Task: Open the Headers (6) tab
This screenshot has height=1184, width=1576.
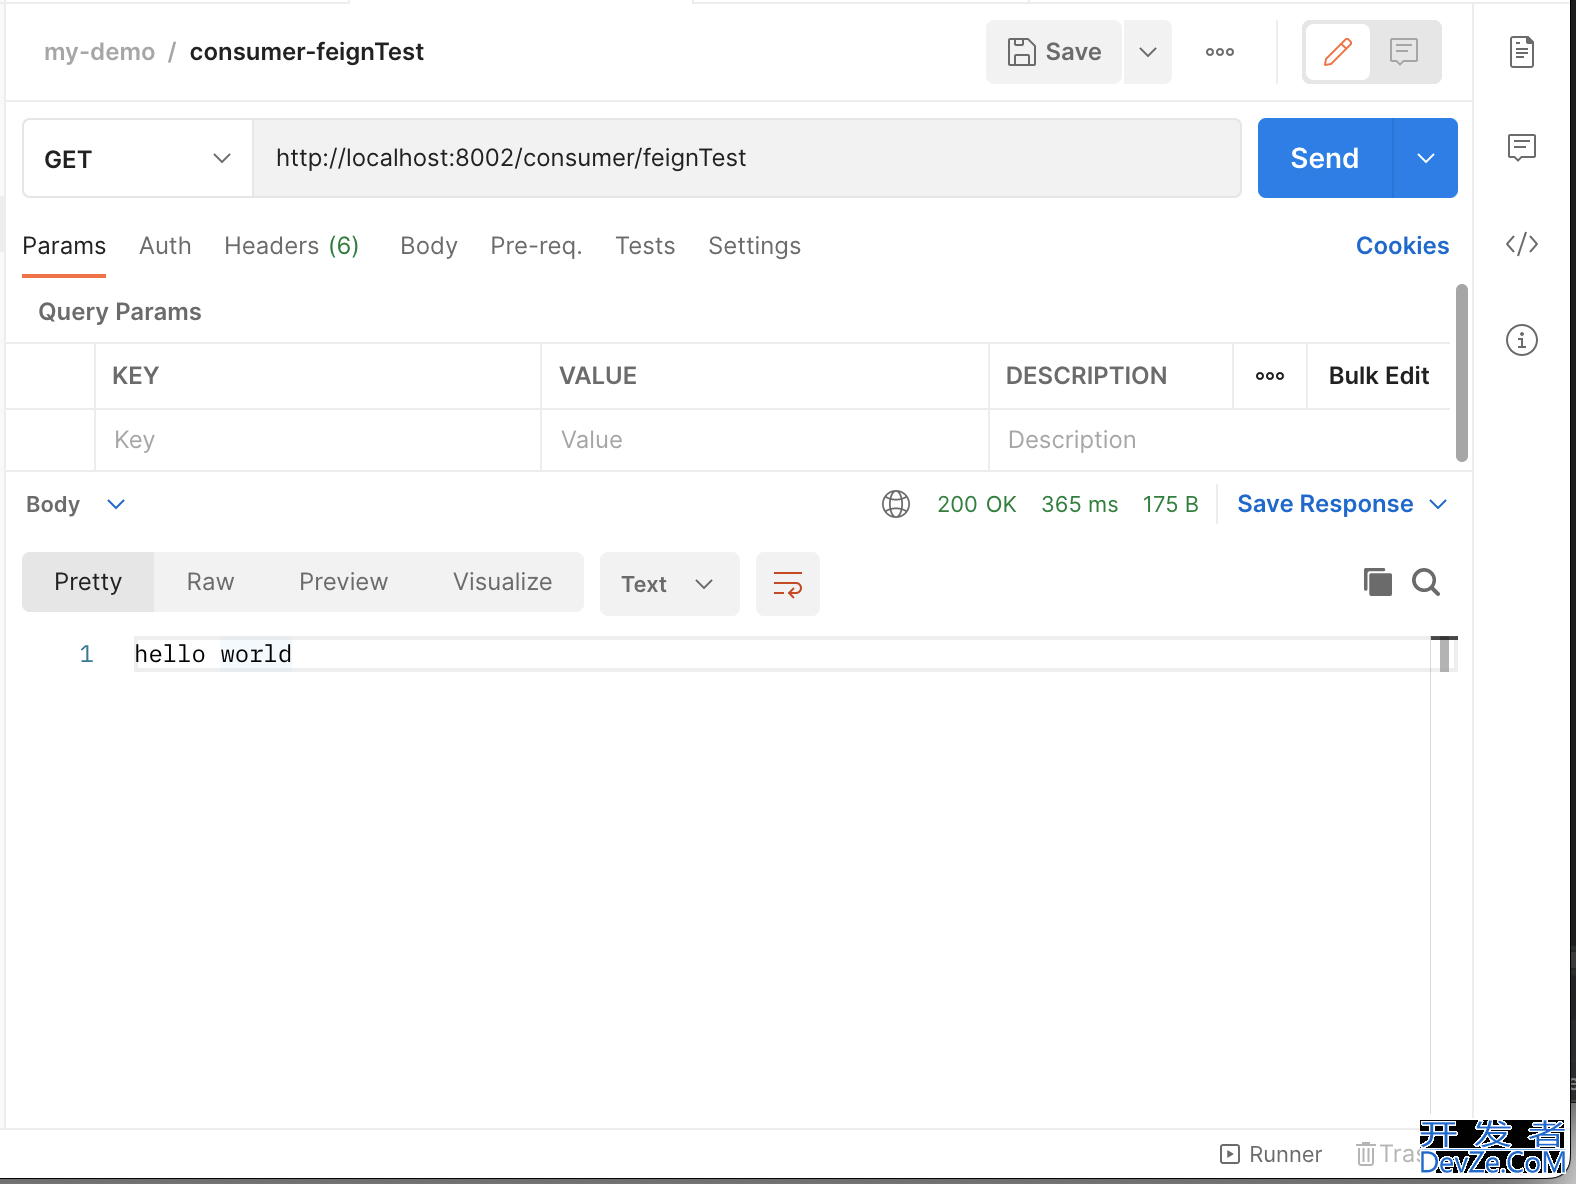Action: [291, 246]
